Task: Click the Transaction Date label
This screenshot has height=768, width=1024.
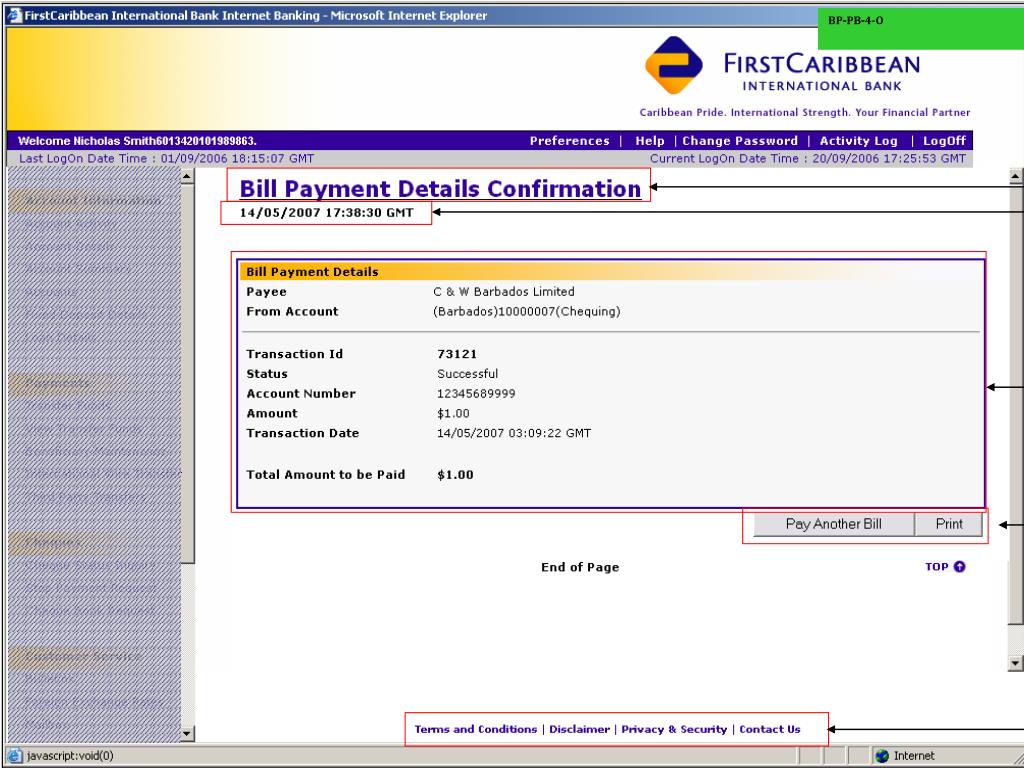Action: click(302, 433)
